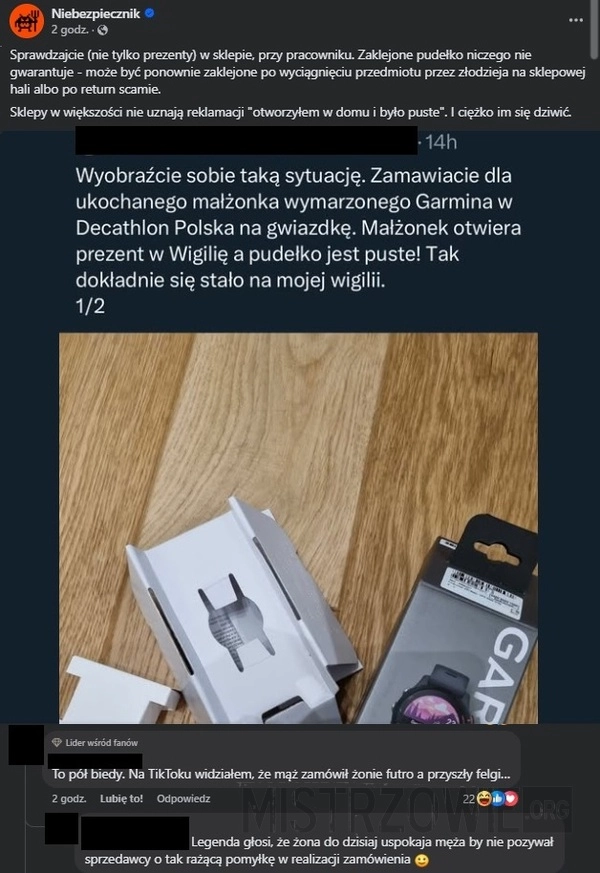Click the comment's '2 godz.' timestamp
Image resolution: width=600 pixels, height=873 pixels.
coord(69,798)
